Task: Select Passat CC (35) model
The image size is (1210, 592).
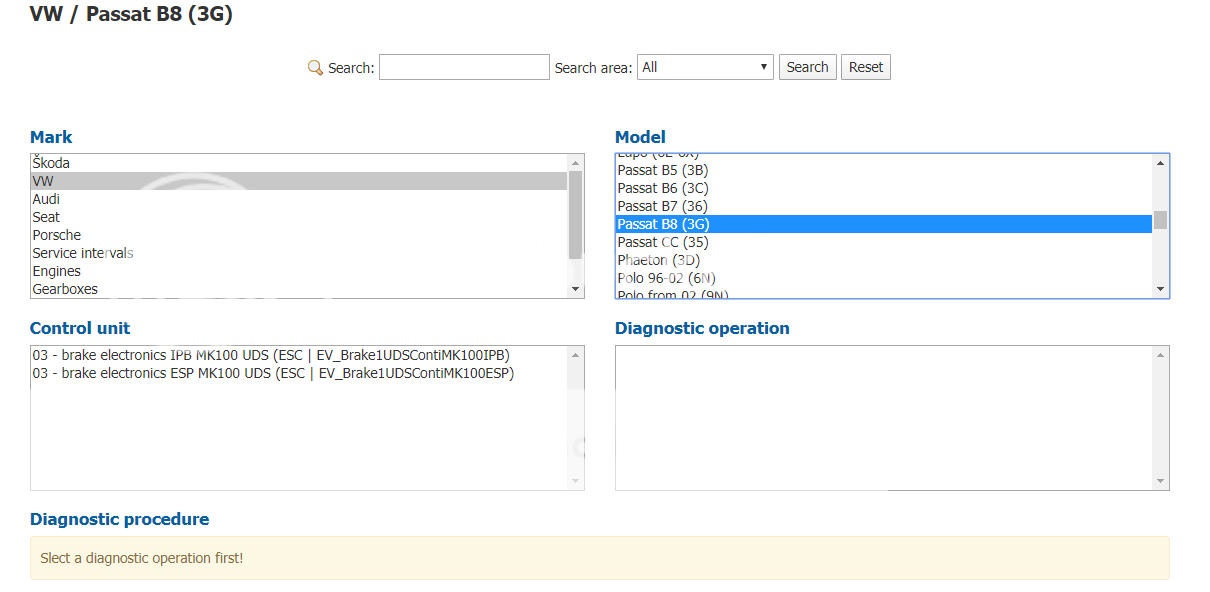Action: pyautogui.click(x=884, y=242)
